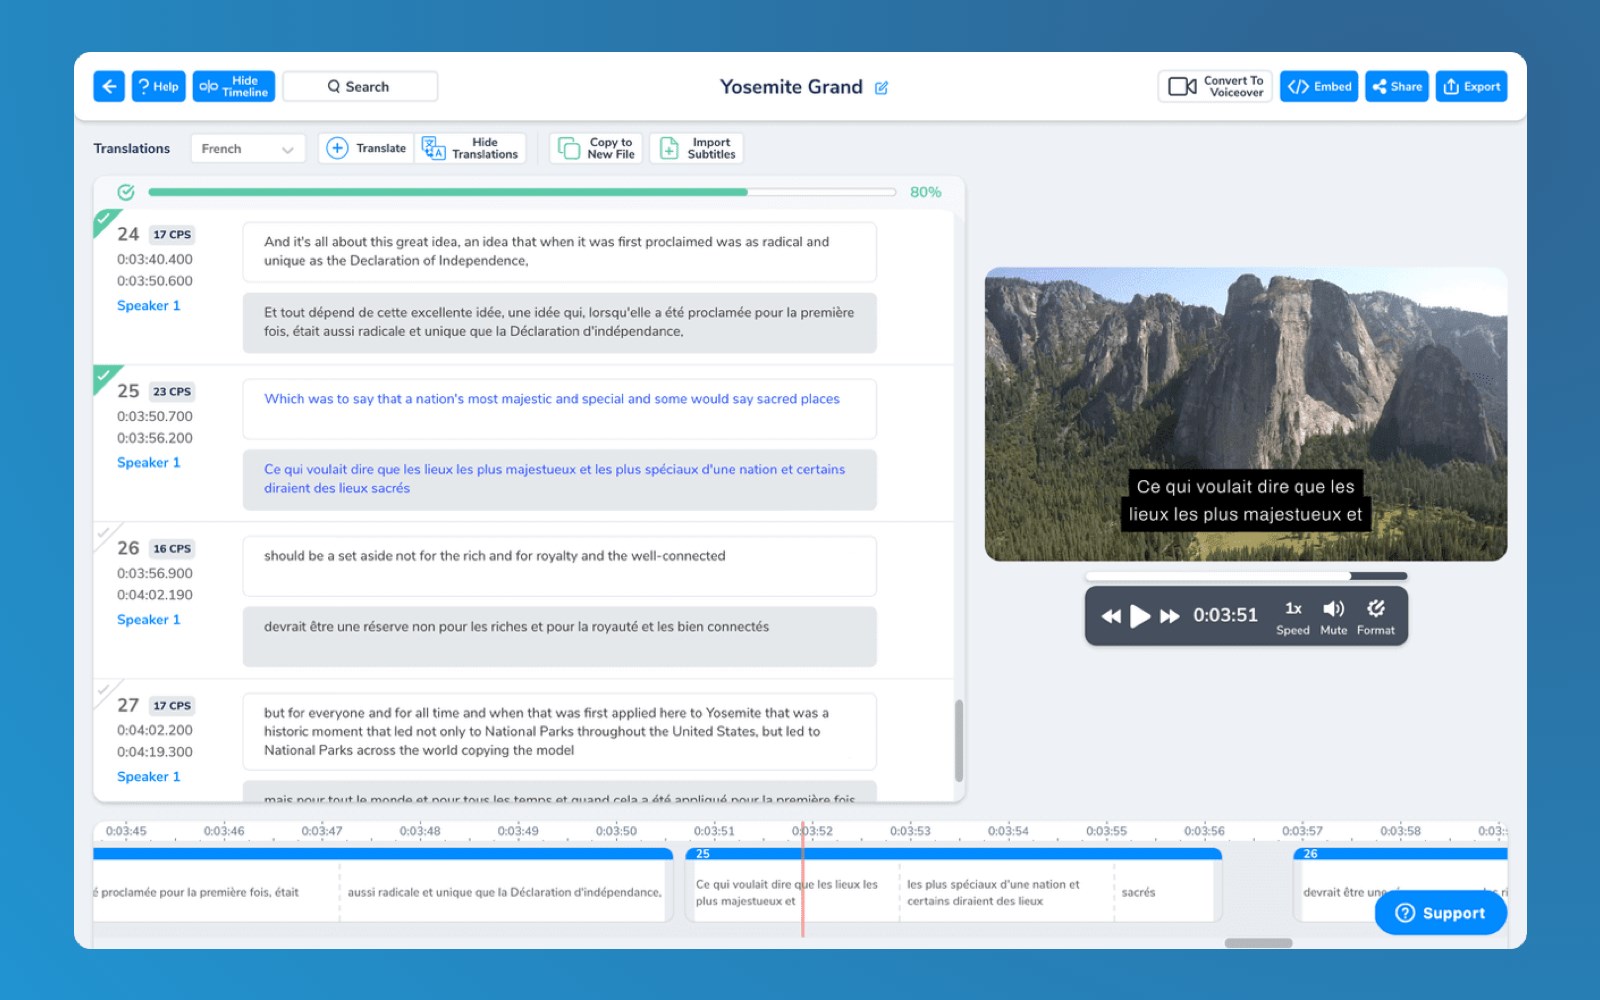Select Speaker 1 link for subtitle 26
This screenshot has width=1600, height=1000.
[149, 620]
